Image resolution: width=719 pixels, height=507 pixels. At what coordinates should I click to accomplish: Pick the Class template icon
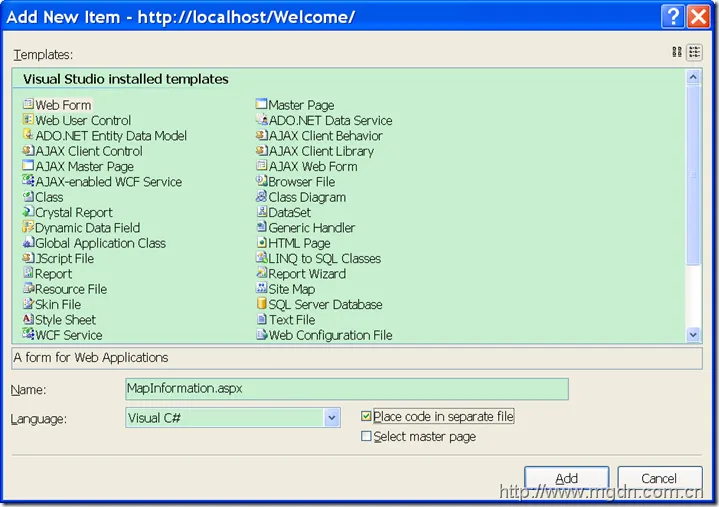click(x=28, y=196)
